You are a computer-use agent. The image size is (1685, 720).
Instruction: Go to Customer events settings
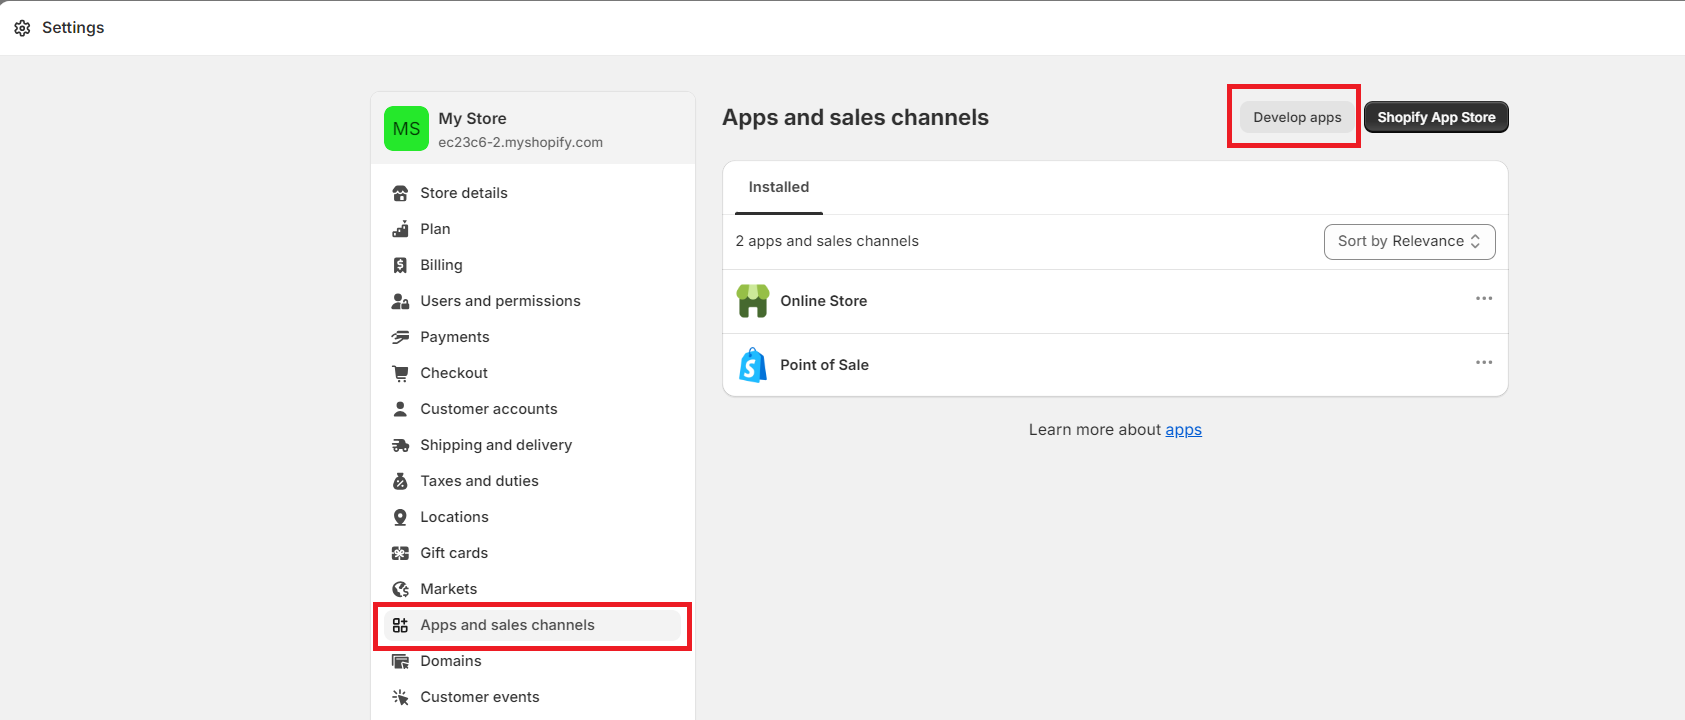click(x=532, y=697)
